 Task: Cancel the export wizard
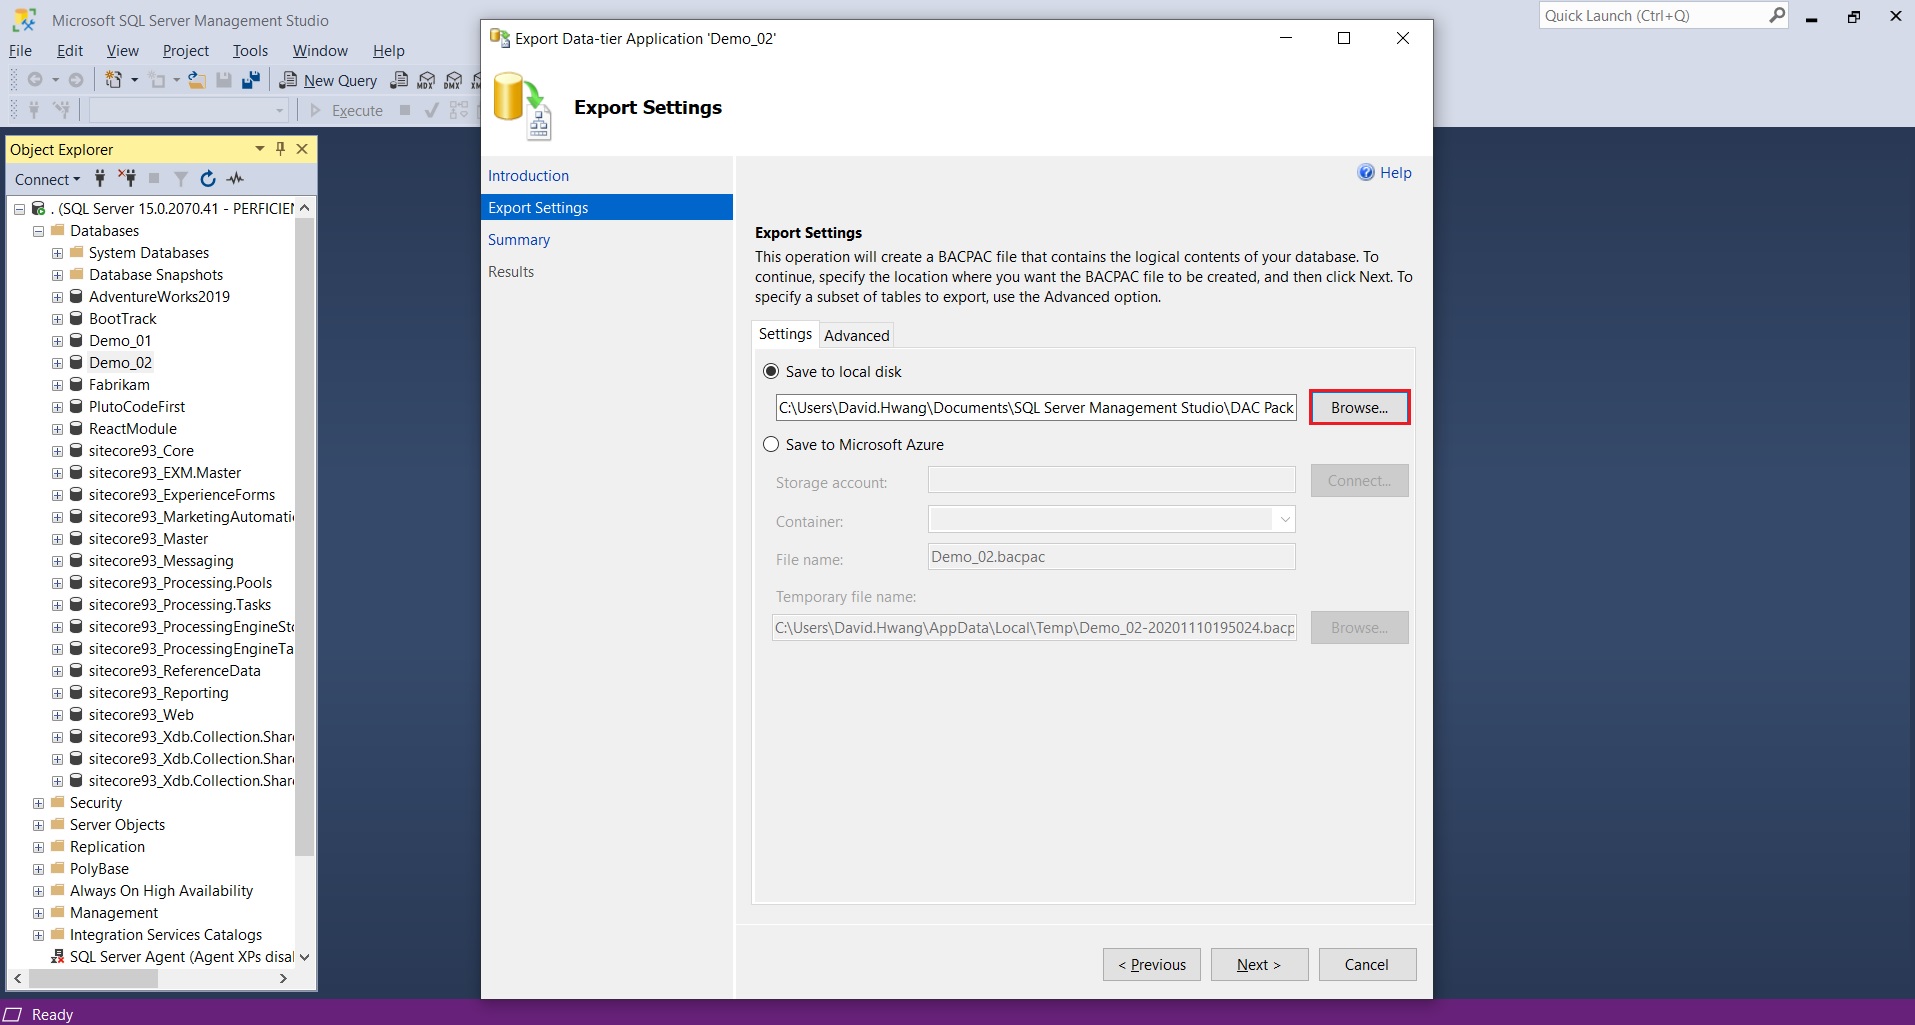(x=1366, y=964)
